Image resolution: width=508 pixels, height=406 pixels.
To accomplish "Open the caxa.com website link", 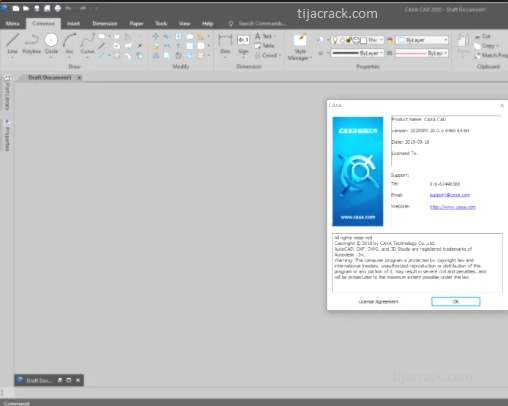I will click(x=453, y=207).
